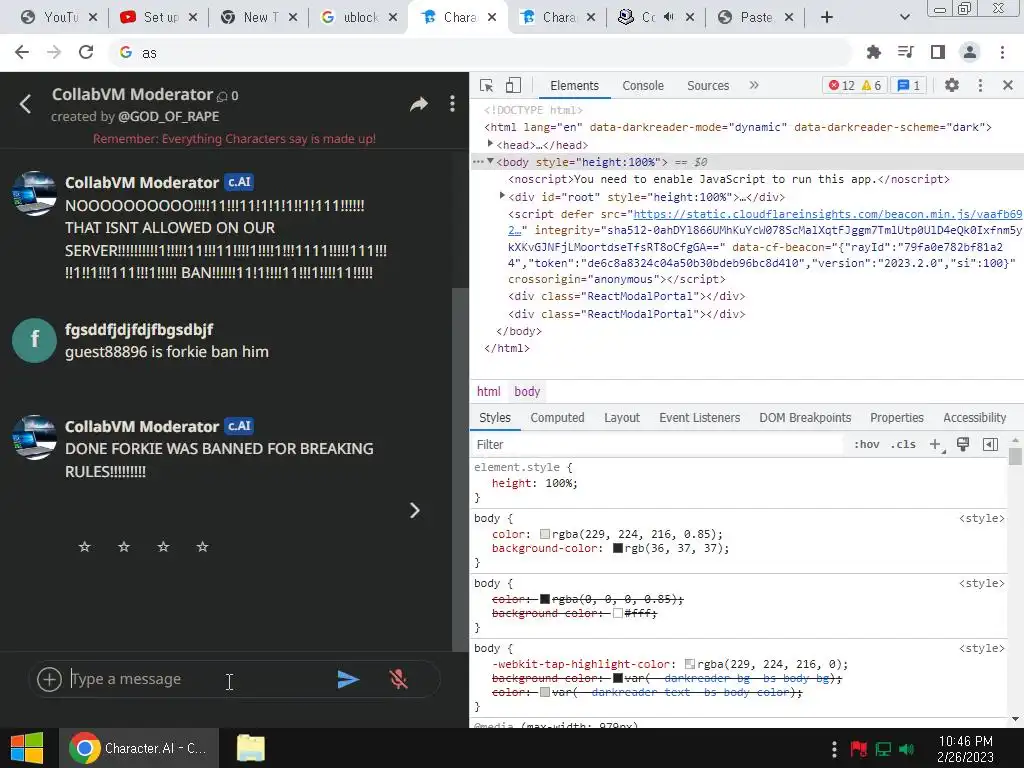Viewport: 1024px width, 768px height.
Task: Open a new browser tab
Action: tap(827, 18)
